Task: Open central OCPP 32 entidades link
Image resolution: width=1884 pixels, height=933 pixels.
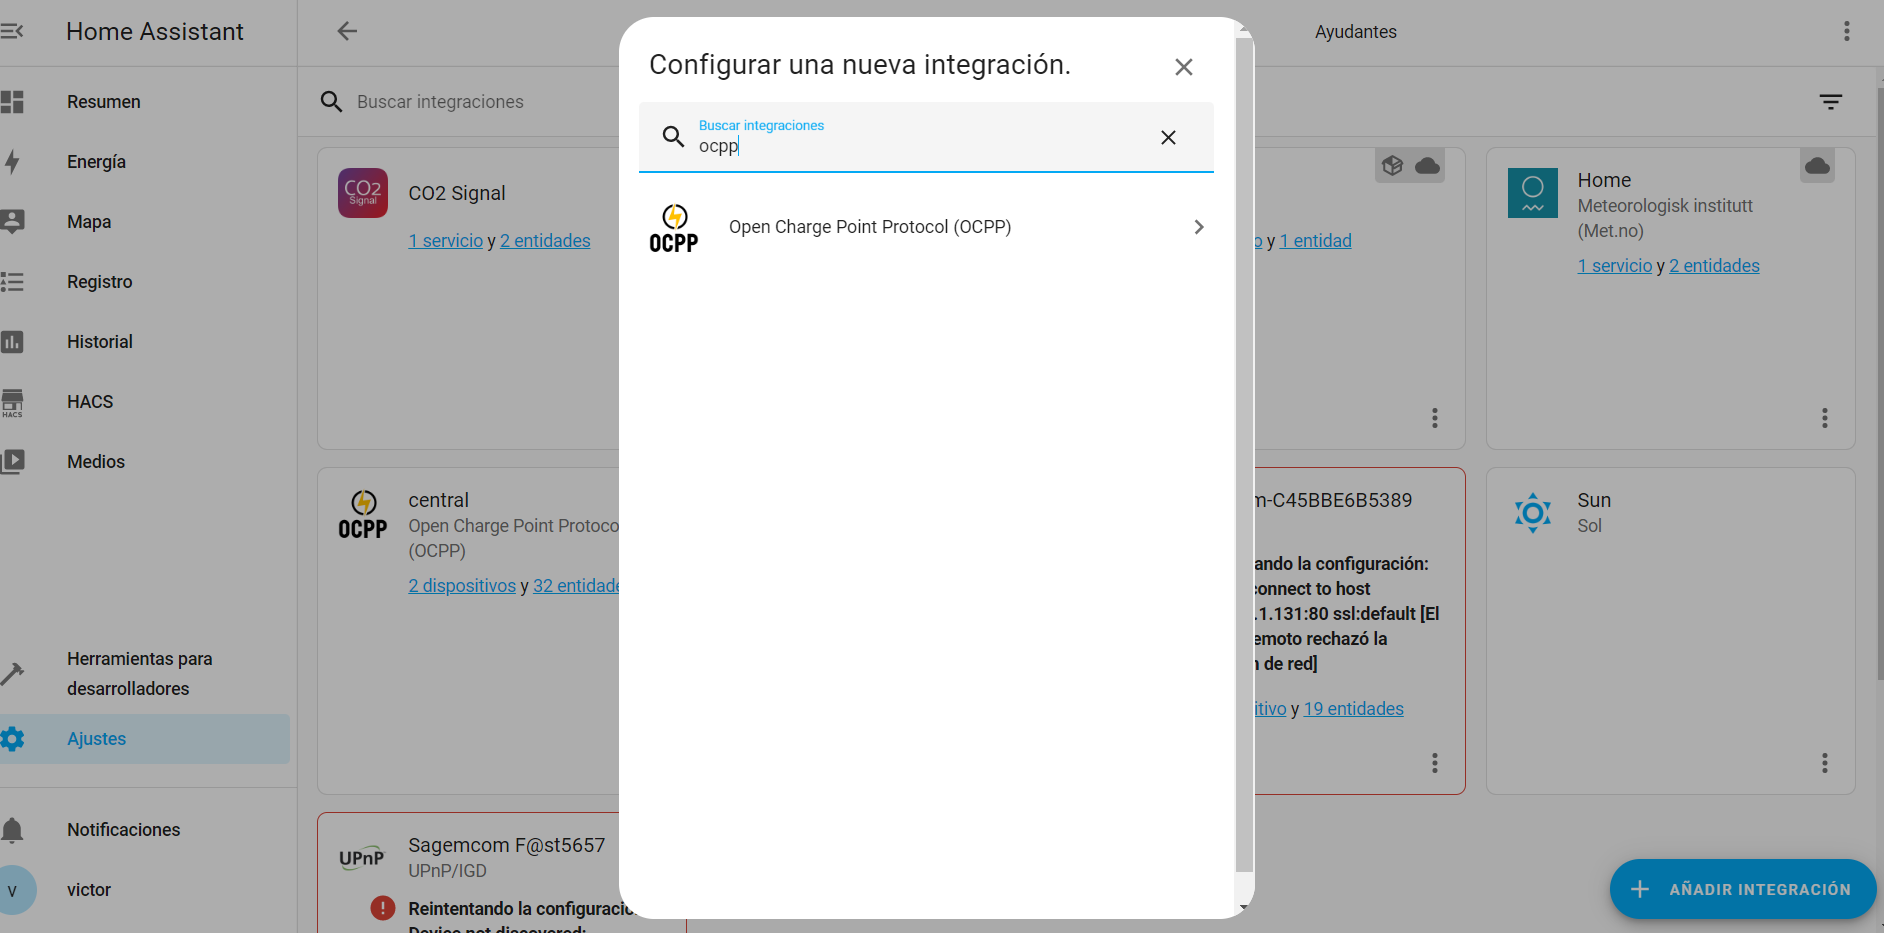Action: pos(577,586)
